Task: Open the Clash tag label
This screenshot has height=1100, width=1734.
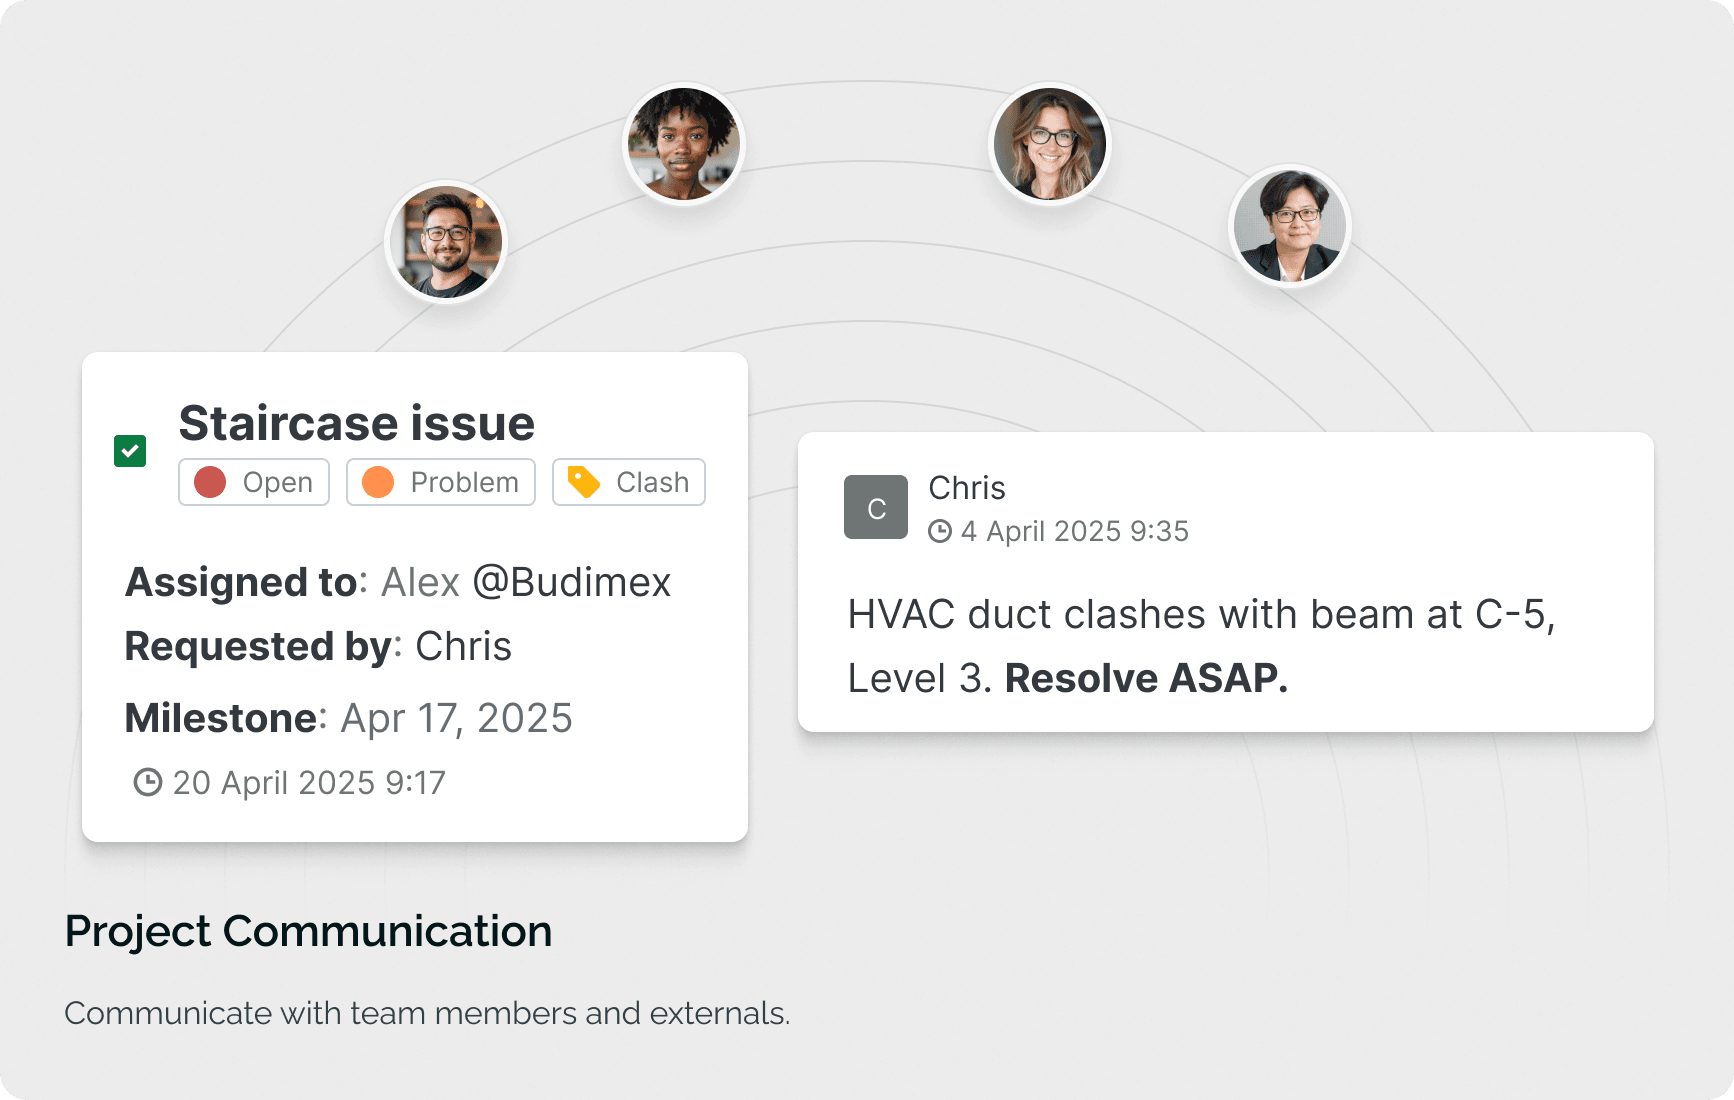Action: click(652, 483)
